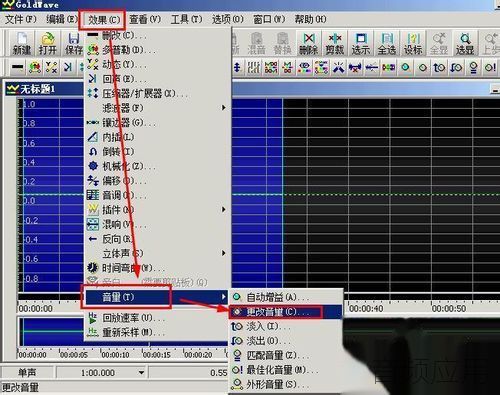The height and width of the screenshot is (395, 500).
Task: Open the 1:00.000 length dropdown
Action: point(141,373)
